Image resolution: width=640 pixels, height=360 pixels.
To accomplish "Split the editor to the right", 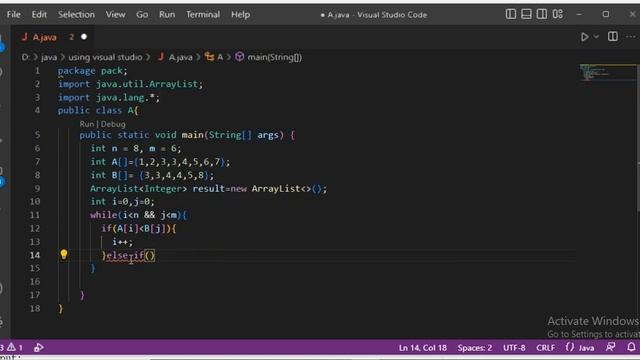I will (613, 37).
